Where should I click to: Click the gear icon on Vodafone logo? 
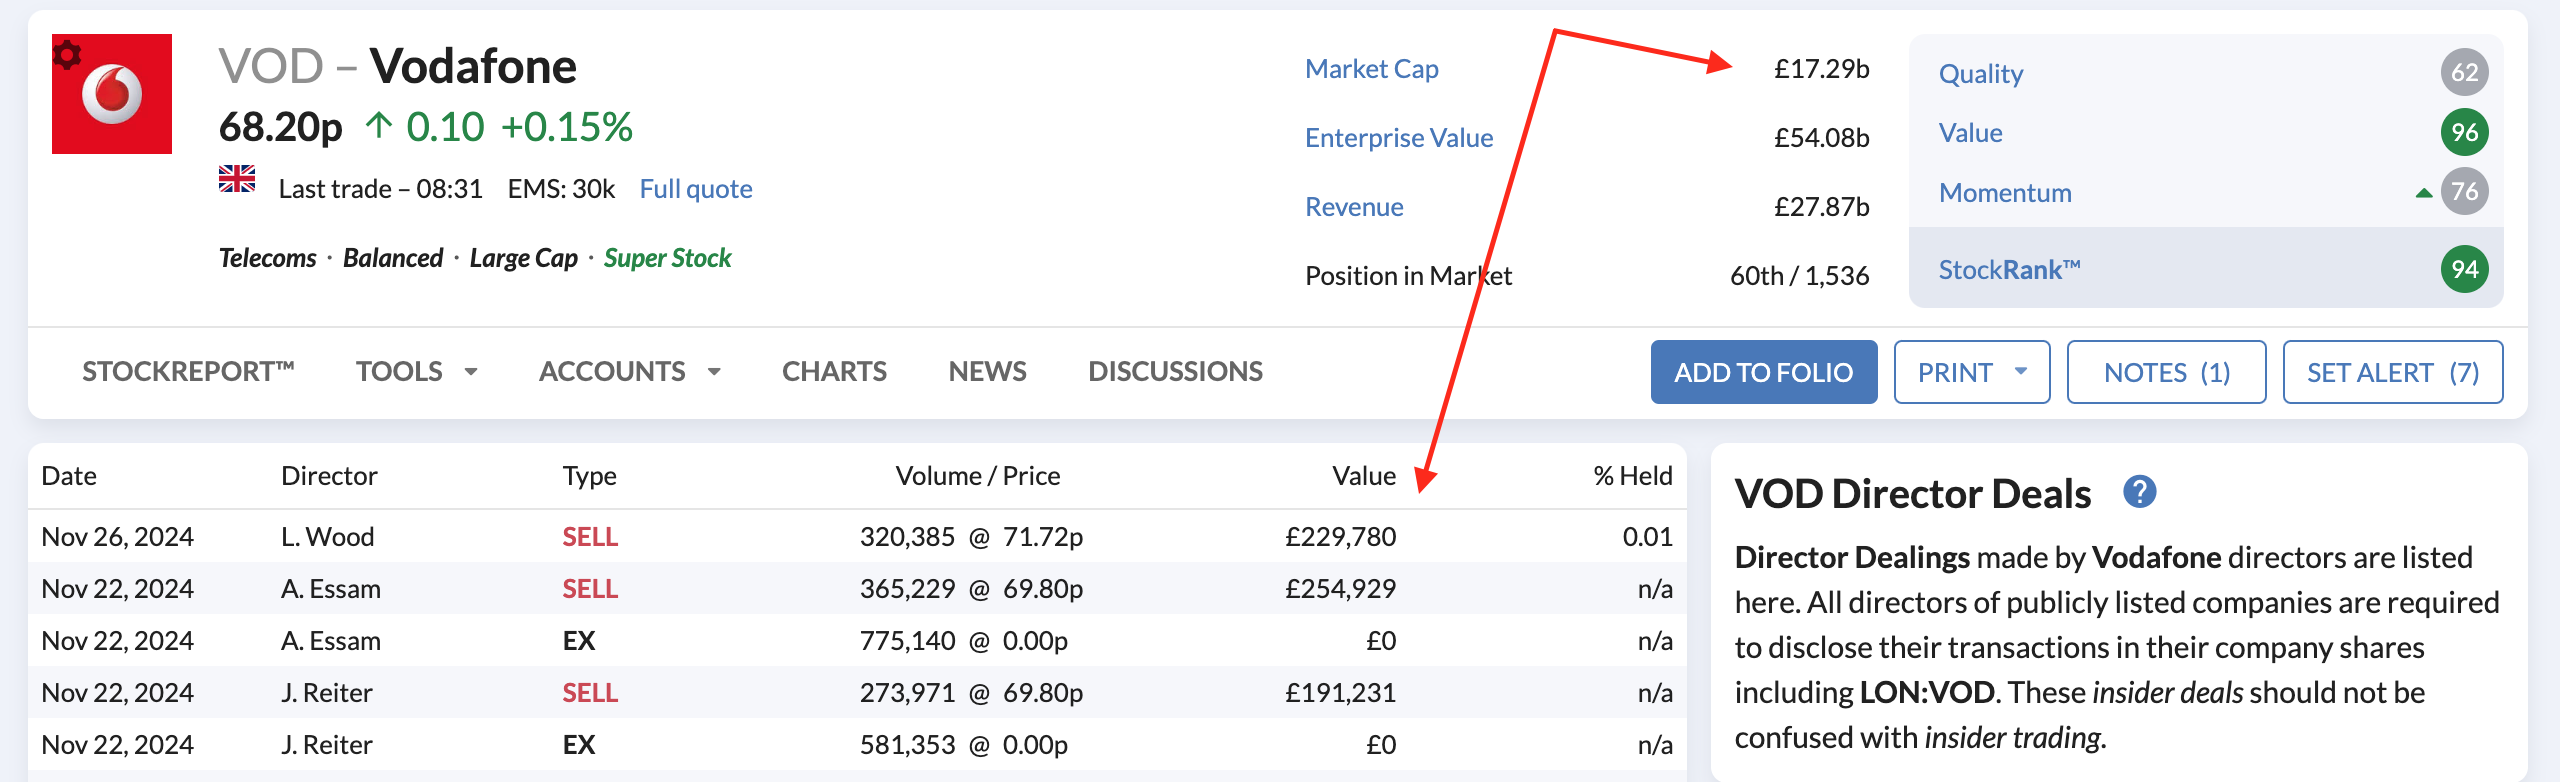pos(67,54)
